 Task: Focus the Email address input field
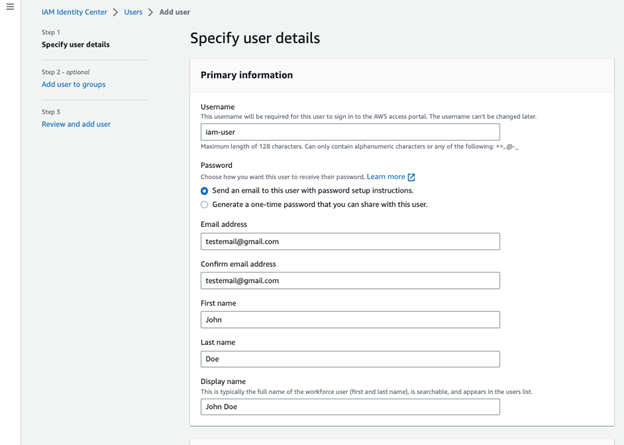click(x=350, y=241)
